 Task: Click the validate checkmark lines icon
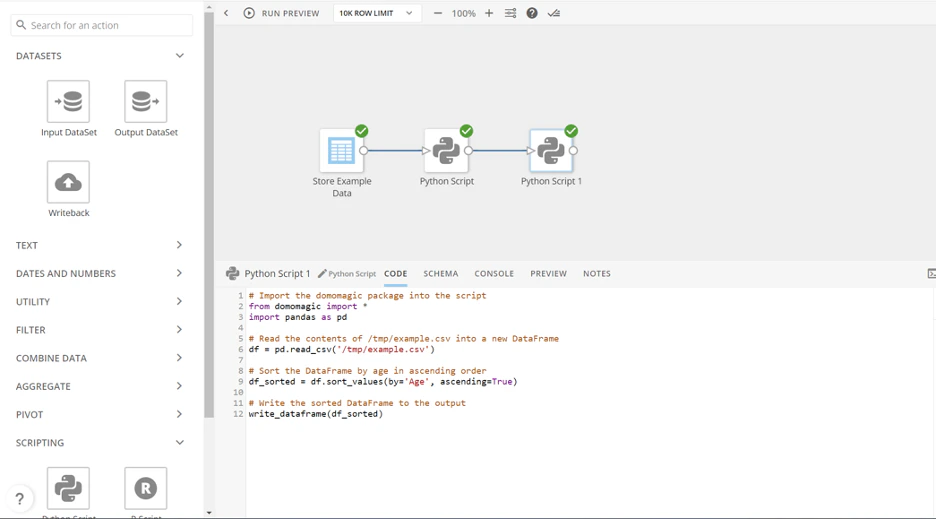coord(554,13)
